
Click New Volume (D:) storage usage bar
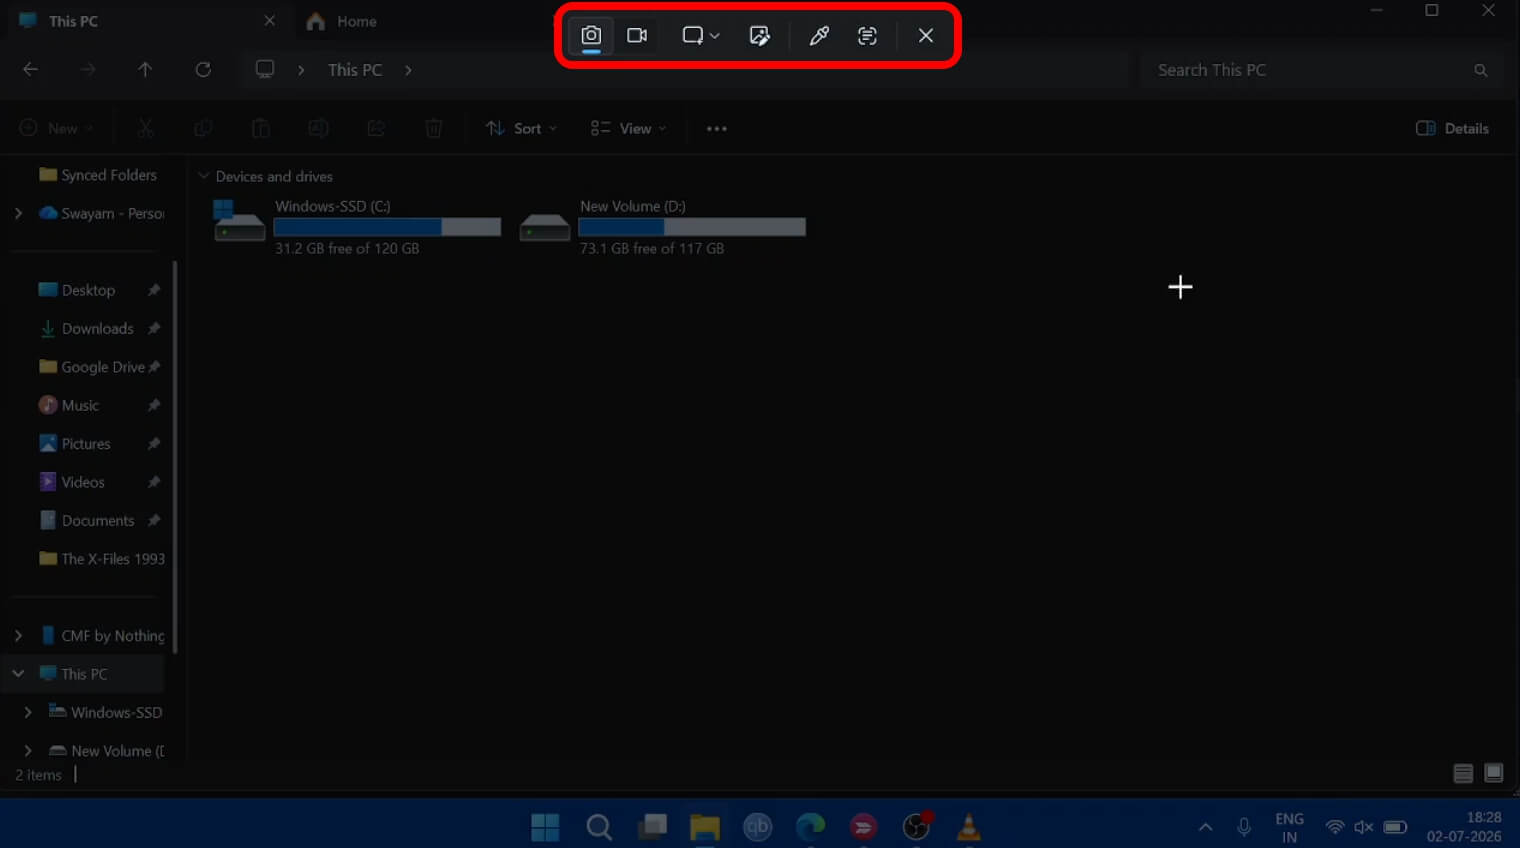click(692, 227)
